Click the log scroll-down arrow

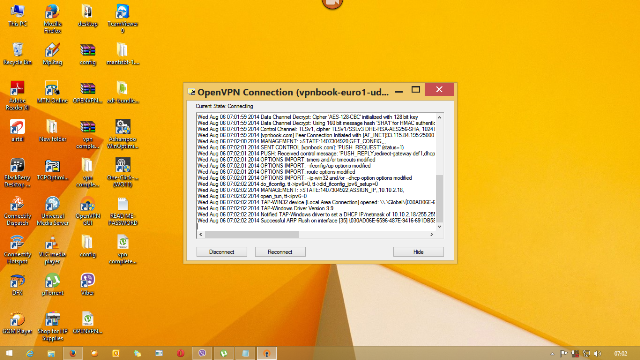point(440,227)
